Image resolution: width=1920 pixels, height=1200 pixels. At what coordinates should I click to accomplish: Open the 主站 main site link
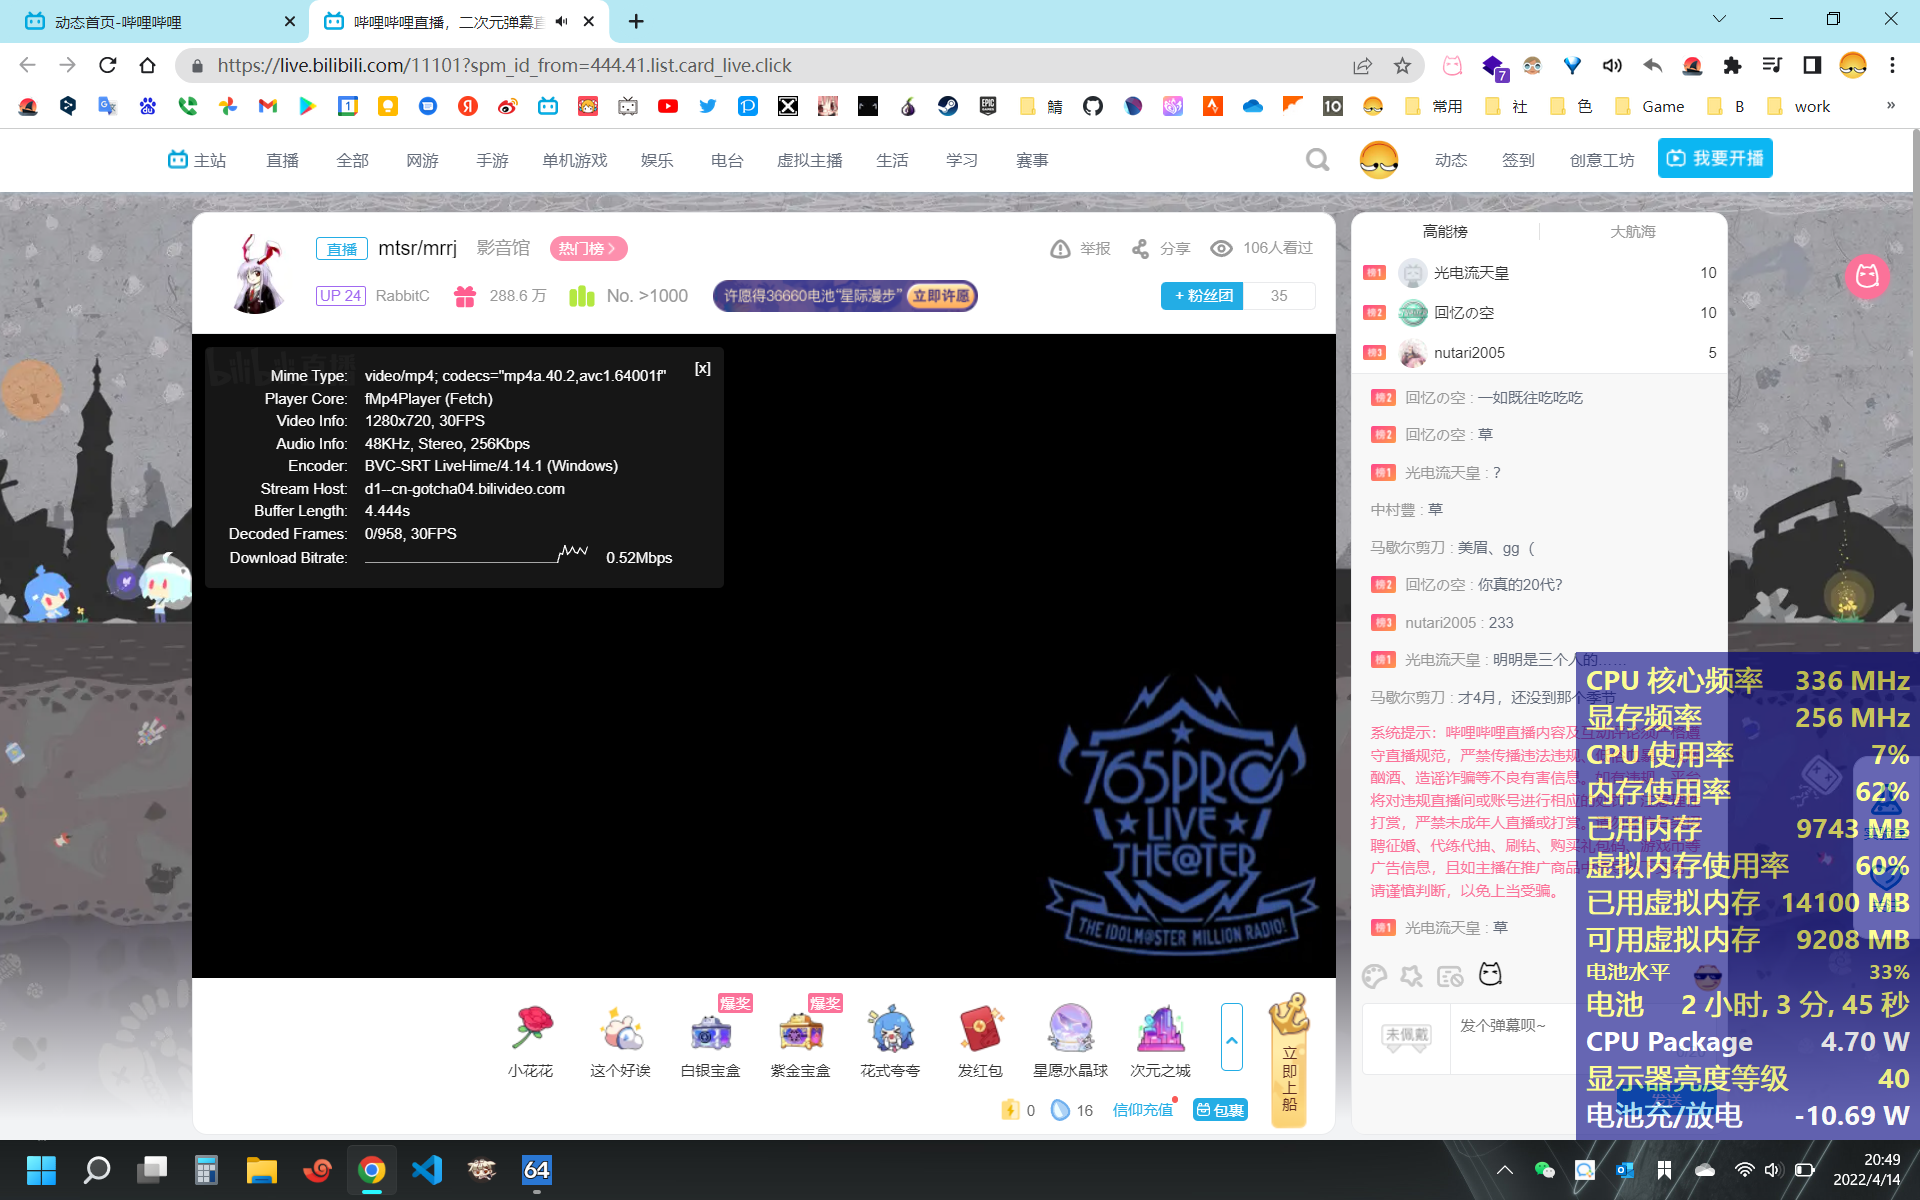(197, 160)
